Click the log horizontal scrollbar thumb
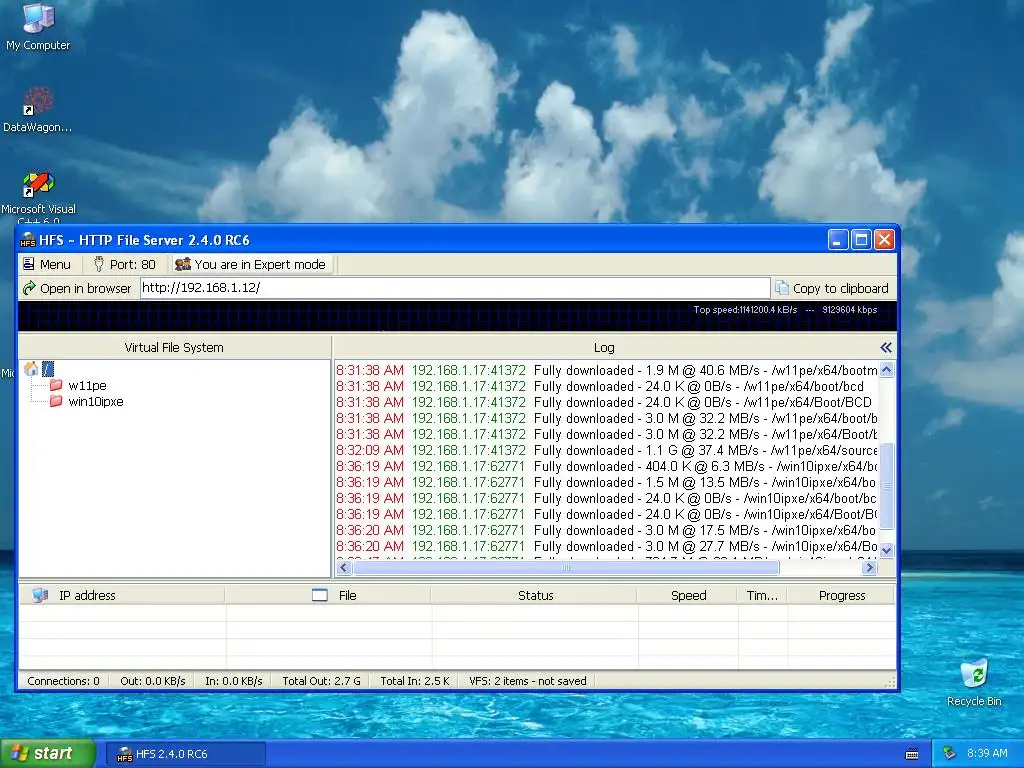Screen dimensions: 1024x768 [x=566, y=568]
